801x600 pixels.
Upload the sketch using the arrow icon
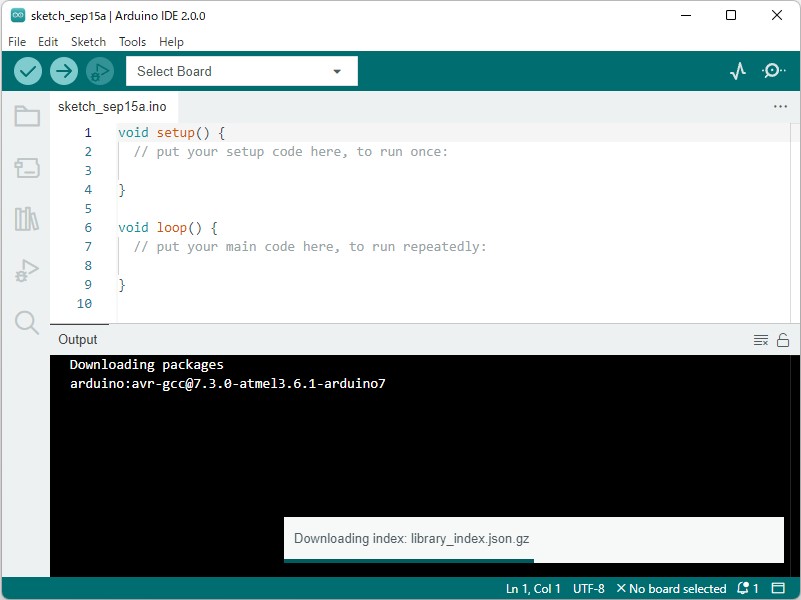62,71
